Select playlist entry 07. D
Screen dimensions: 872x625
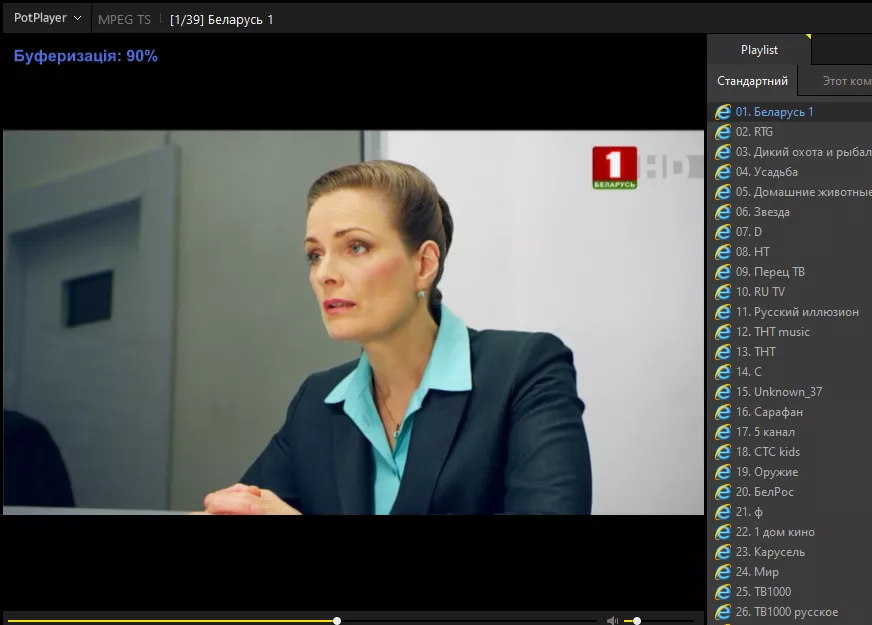coord(790,232)
